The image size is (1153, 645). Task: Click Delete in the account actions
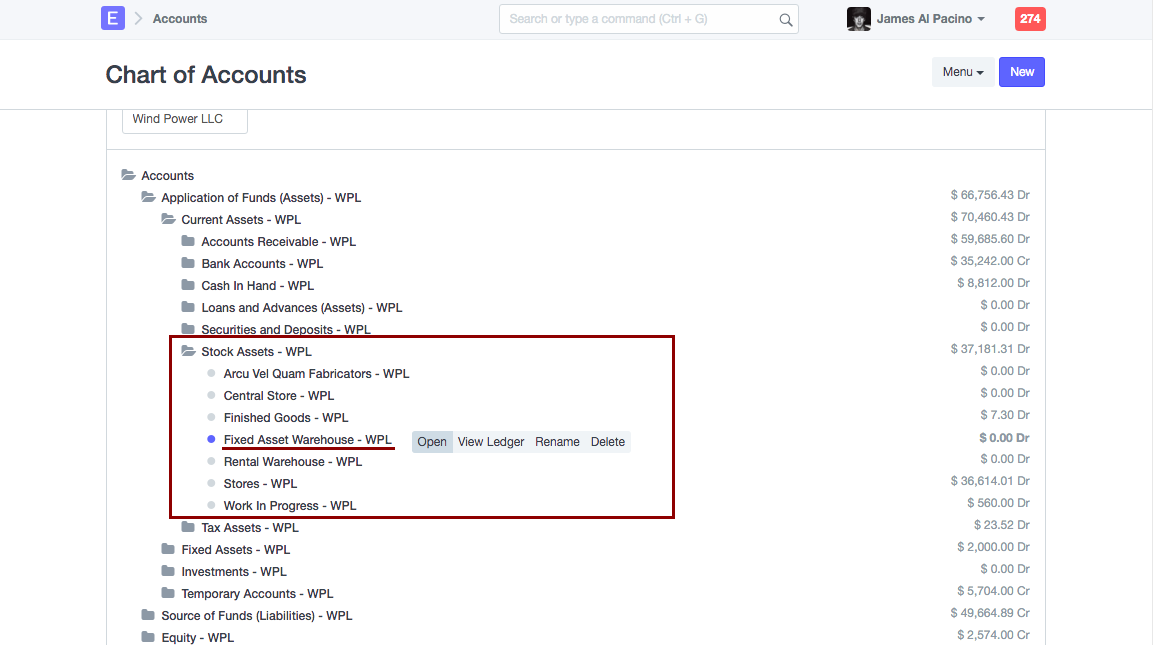pos(607,442)
